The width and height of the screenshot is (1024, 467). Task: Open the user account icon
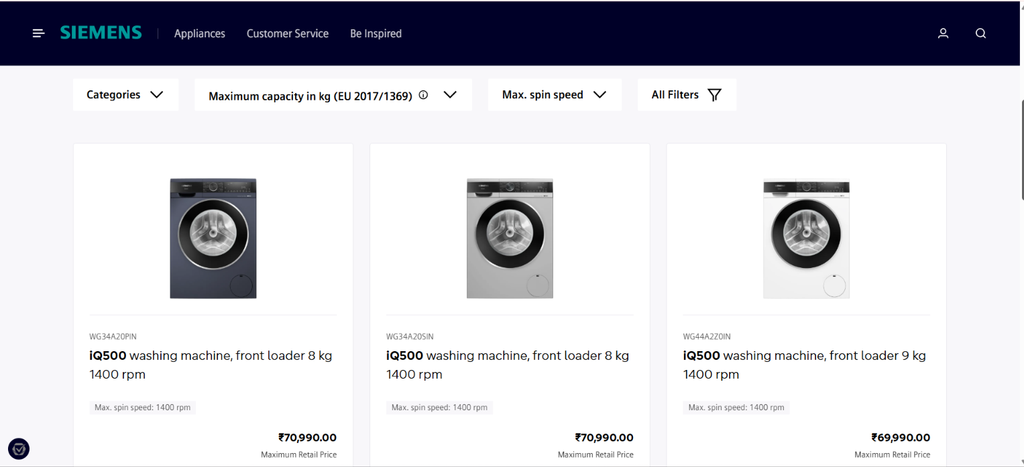click(943, 33)
